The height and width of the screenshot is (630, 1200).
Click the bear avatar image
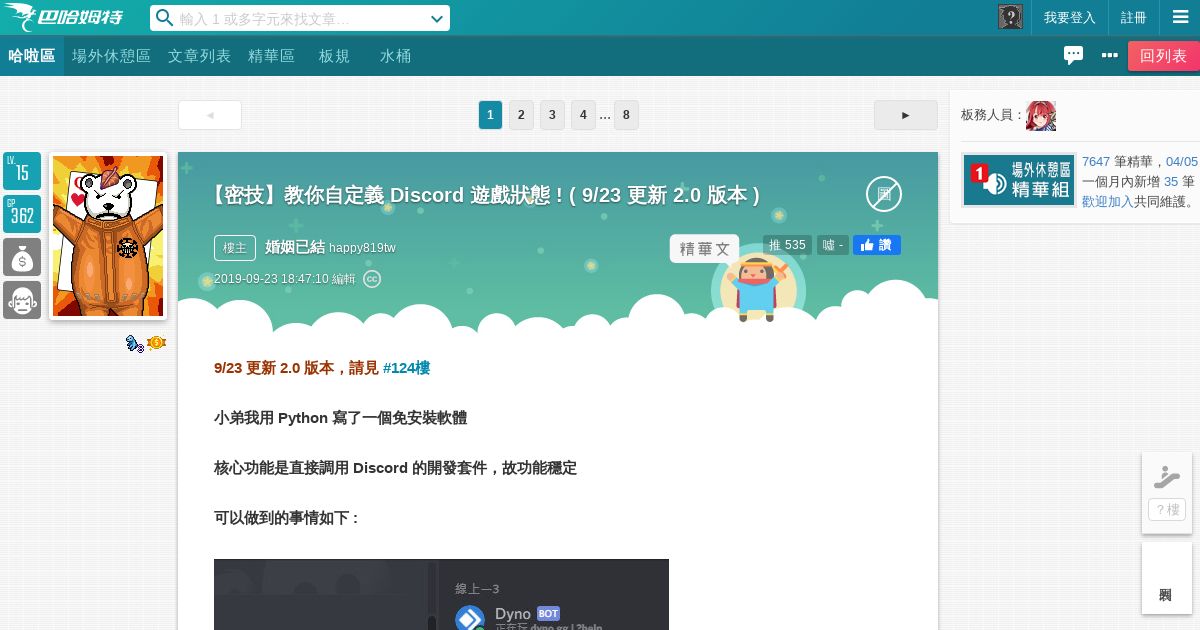[x=107, y=236]
